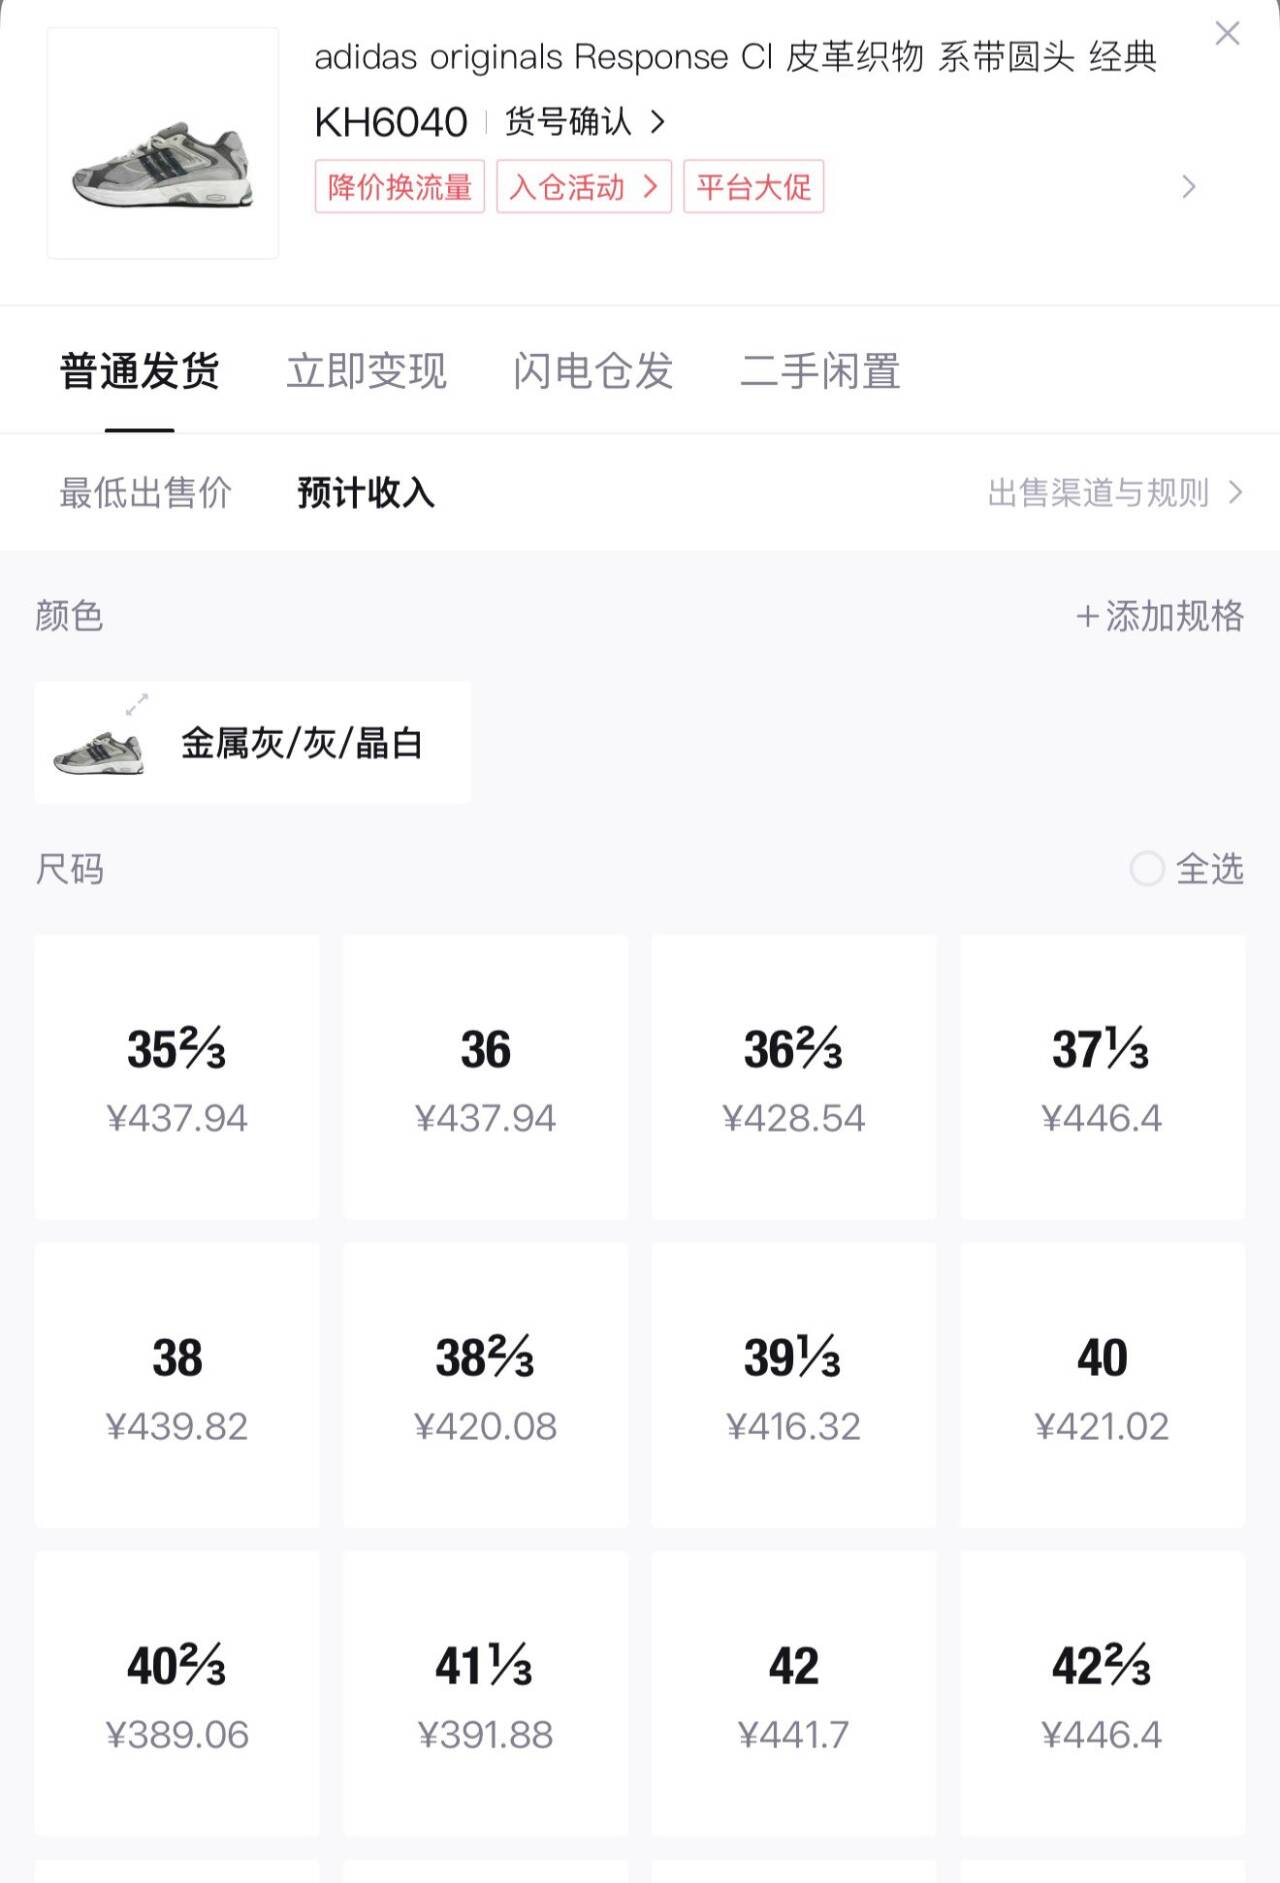This screenshot has width=1280, height=1883.
Task: Open 货号确认 article number confirmation
Action: click(585, 122)
